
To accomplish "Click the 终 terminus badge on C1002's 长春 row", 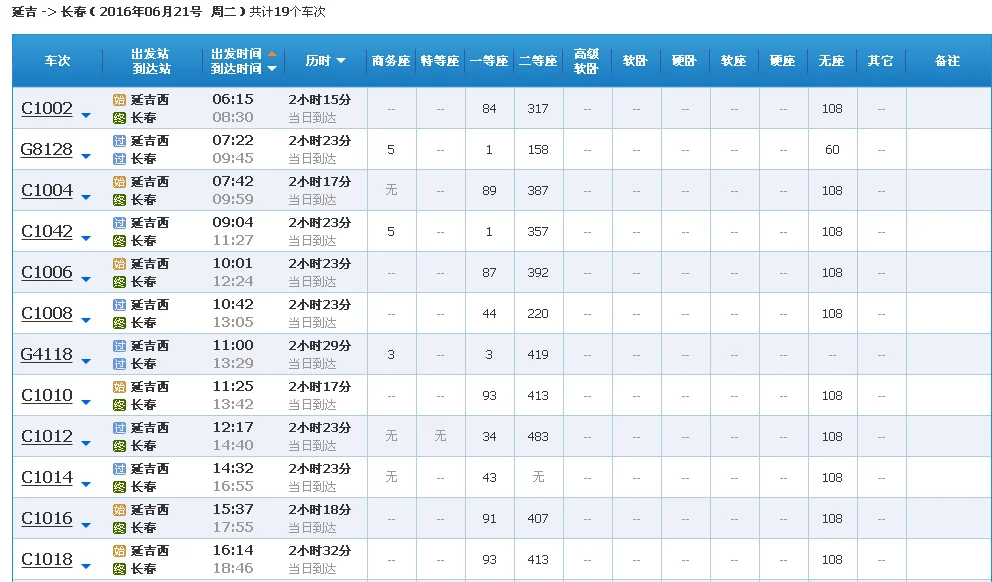I will 120,116.
